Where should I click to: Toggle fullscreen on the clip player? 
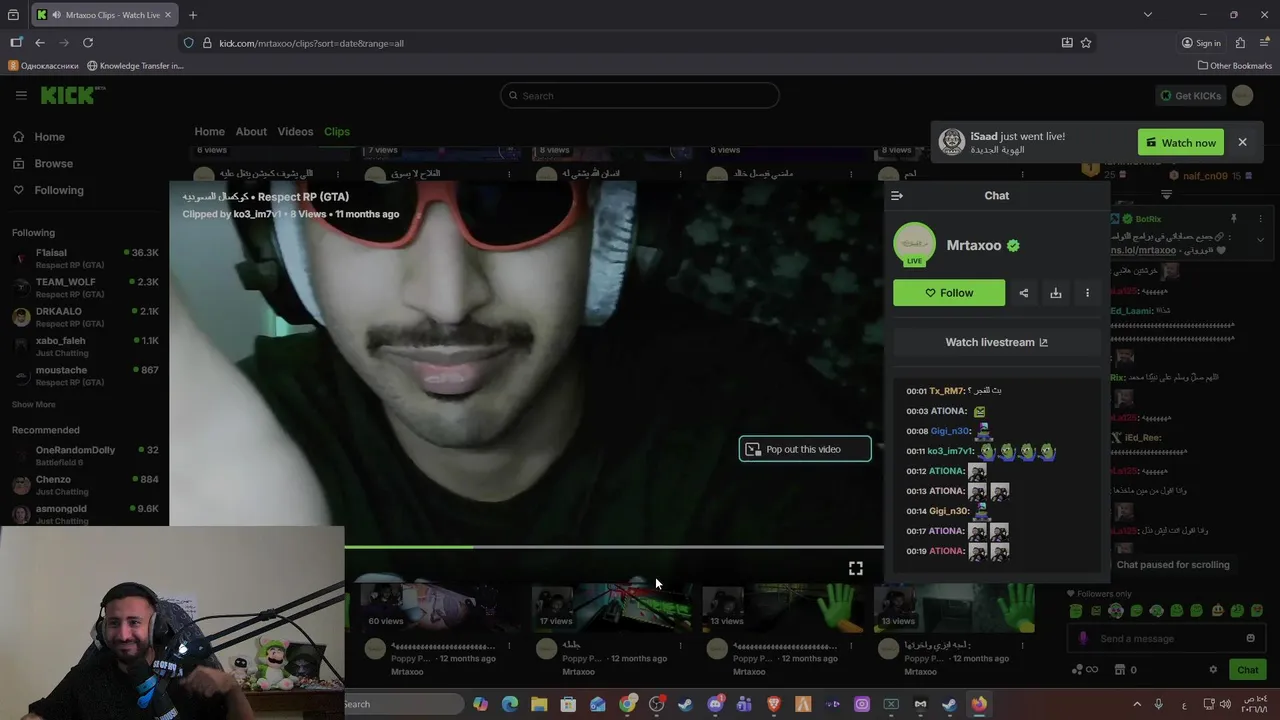(856, 568)
